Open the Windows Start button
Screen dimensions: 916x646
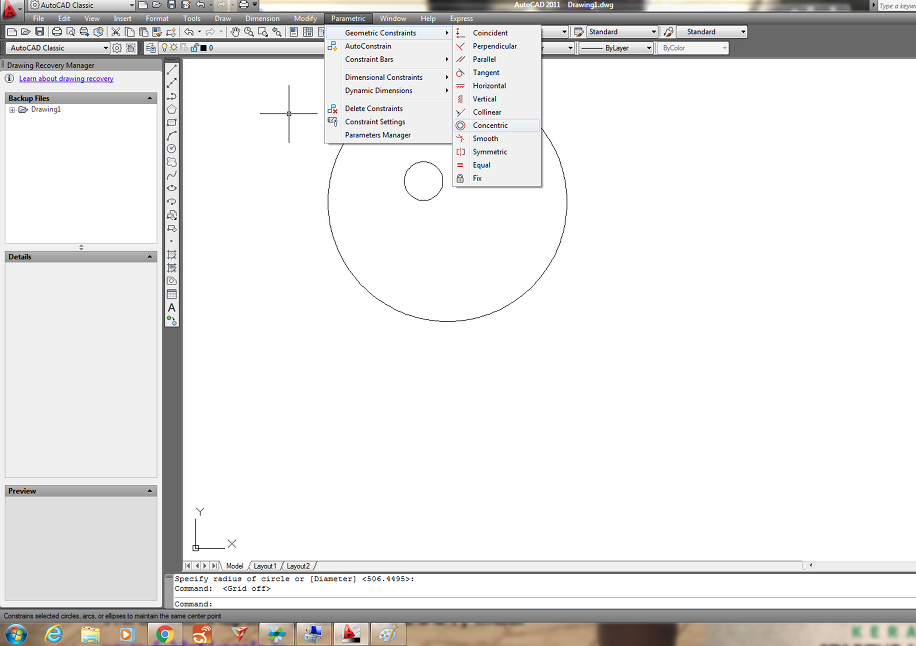[x=16, y=634]
